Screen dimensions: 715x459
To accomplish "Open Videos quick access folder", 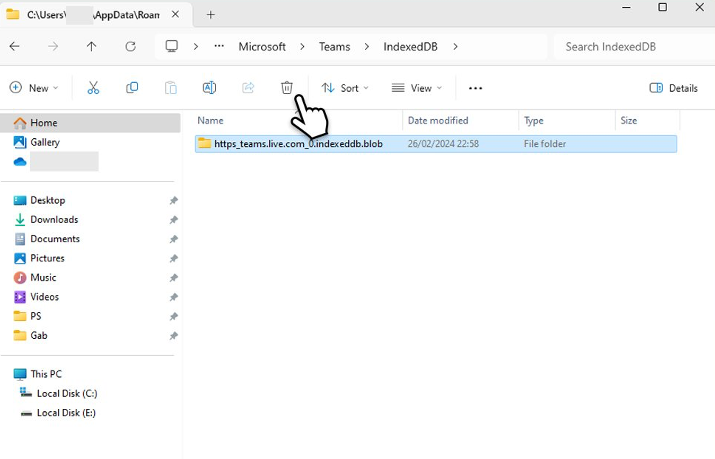I will pos(44,297).
